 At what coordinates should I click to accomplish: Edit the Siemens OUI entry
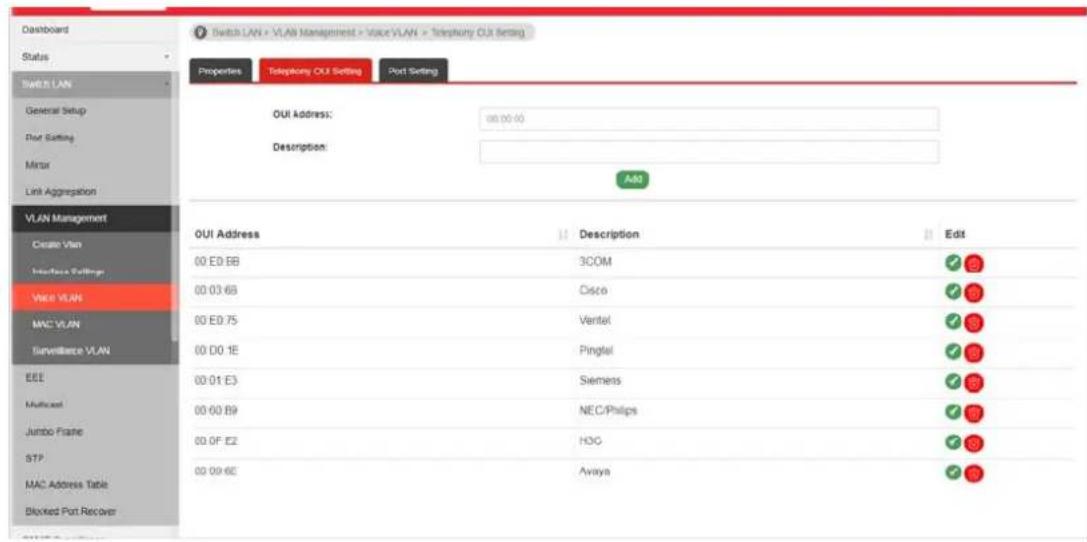tap(953, 382)
